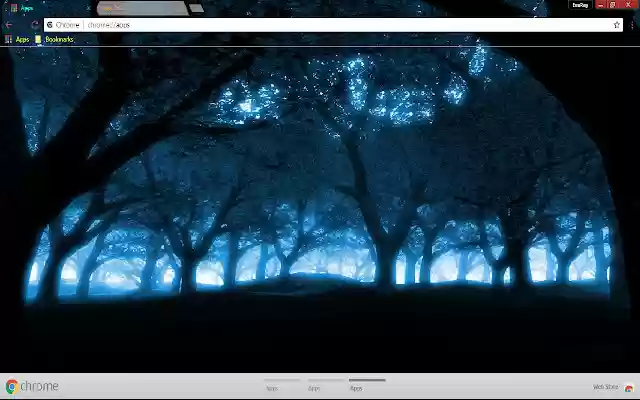640x400 pixels.
Task: Open a new tab with the new-tab button
Action: tap(196, 8)
